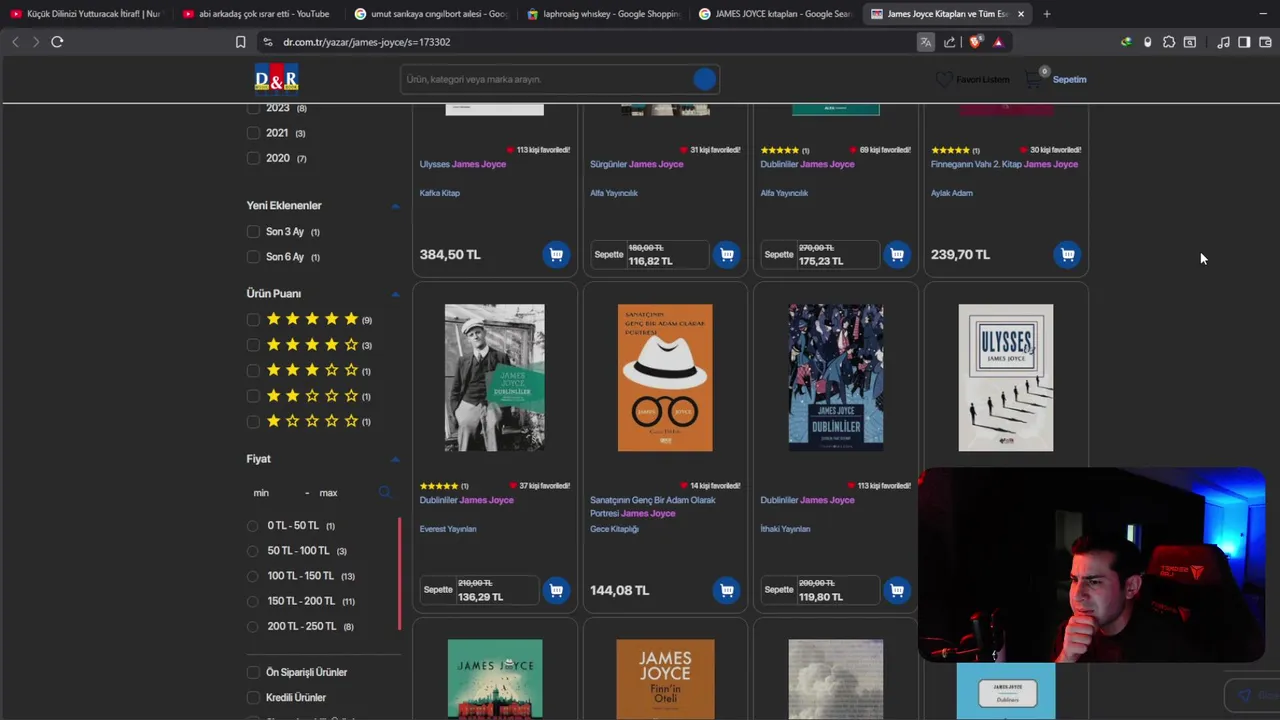
Task: Open the Sepetim shopping cart icon
Action: (1034, 79)
